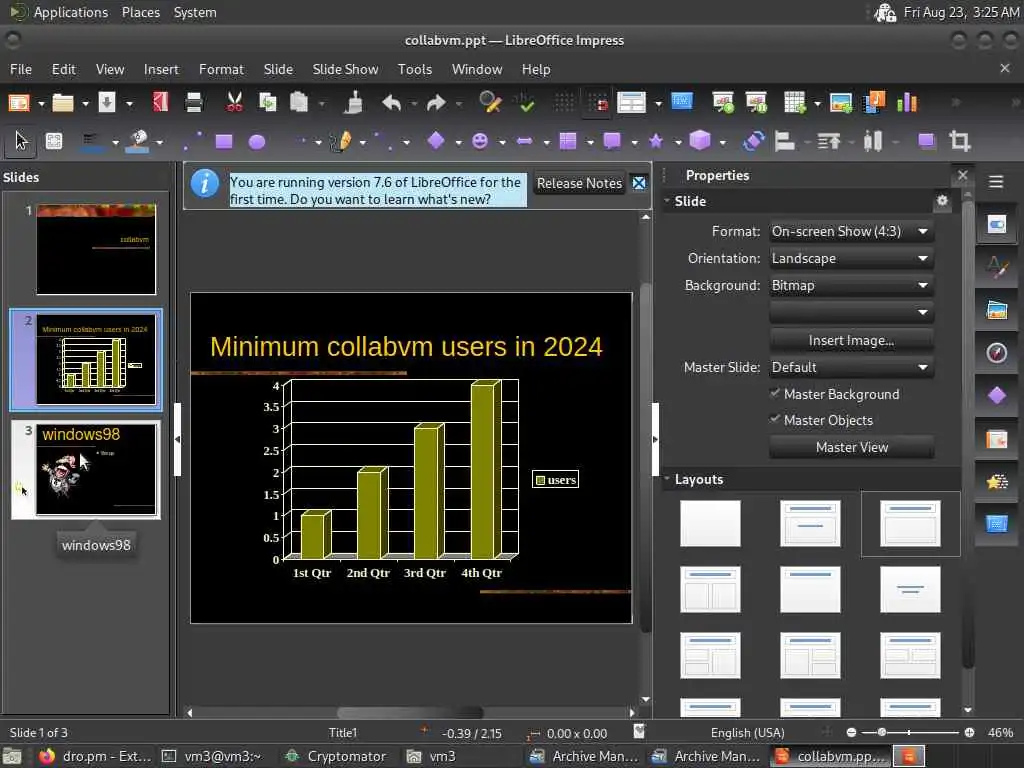
Task: Open the Navigator deck in the sidebar
Action: pyautogui.click(x=997, y=353)
